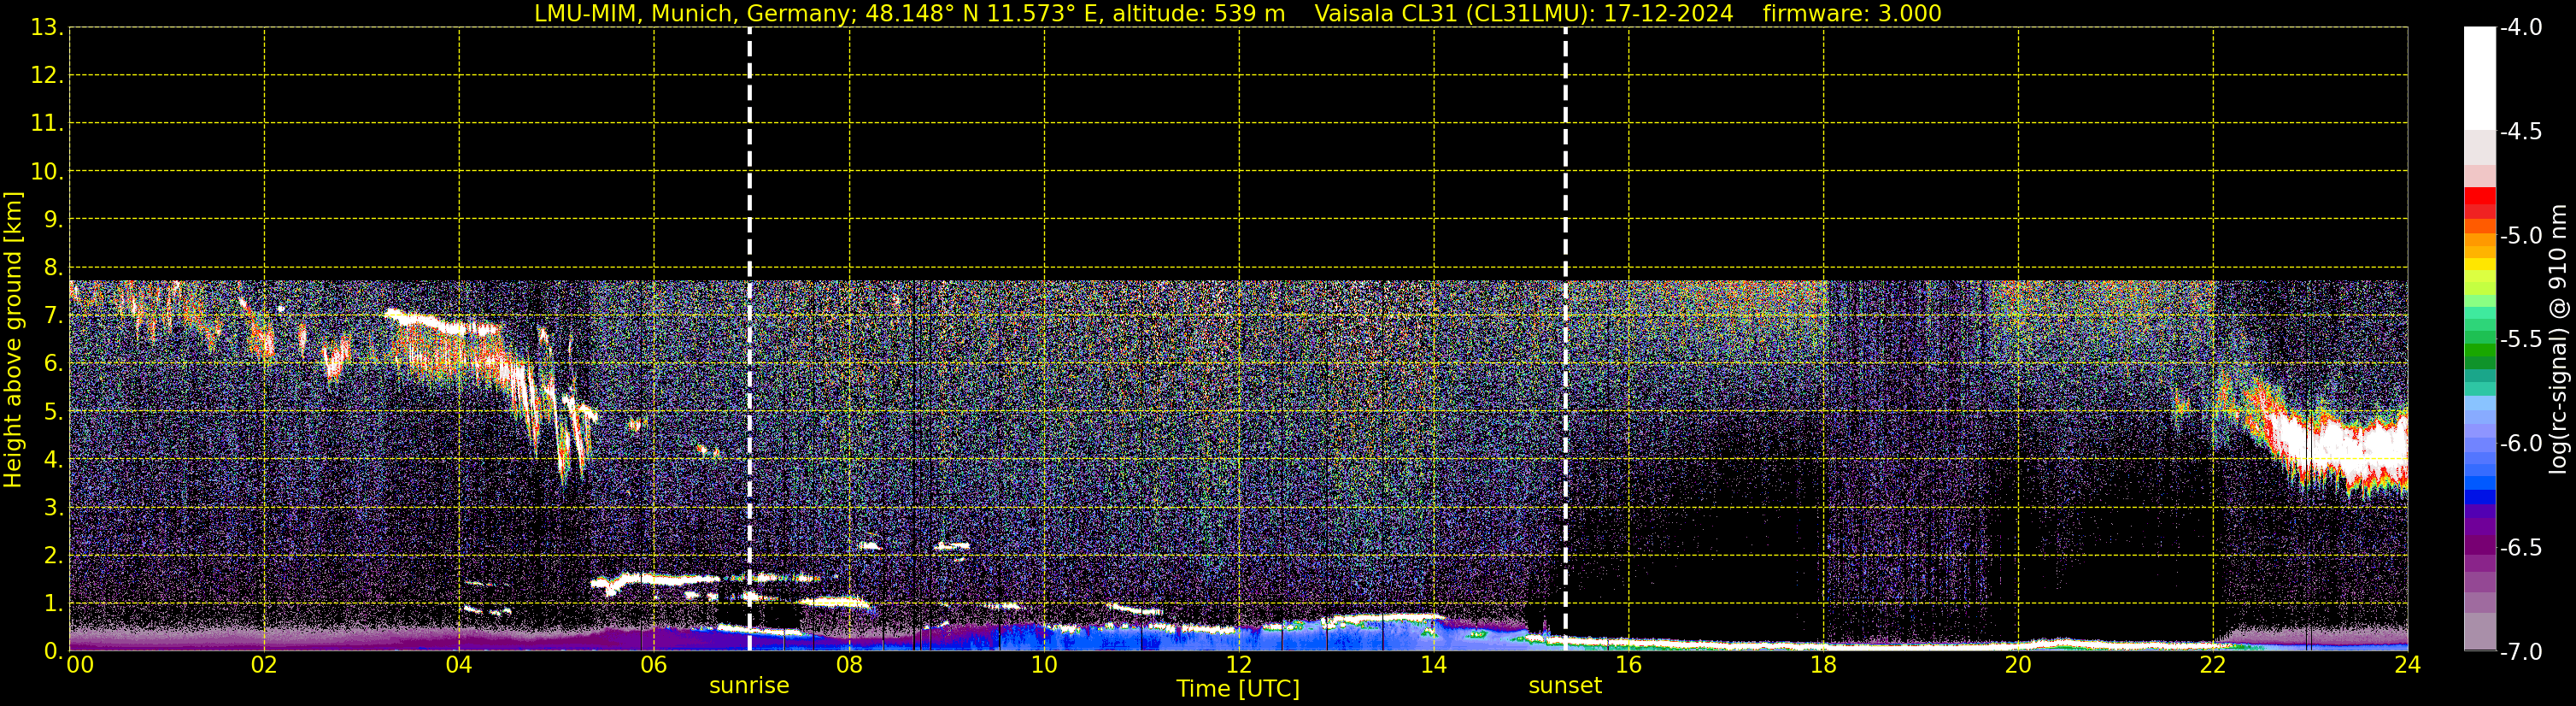Screen dimensions: 2576x706
Task: Click the "log(rc-signal) @ 910 nm" colorbar label
Action: (x=2559, y=339)
